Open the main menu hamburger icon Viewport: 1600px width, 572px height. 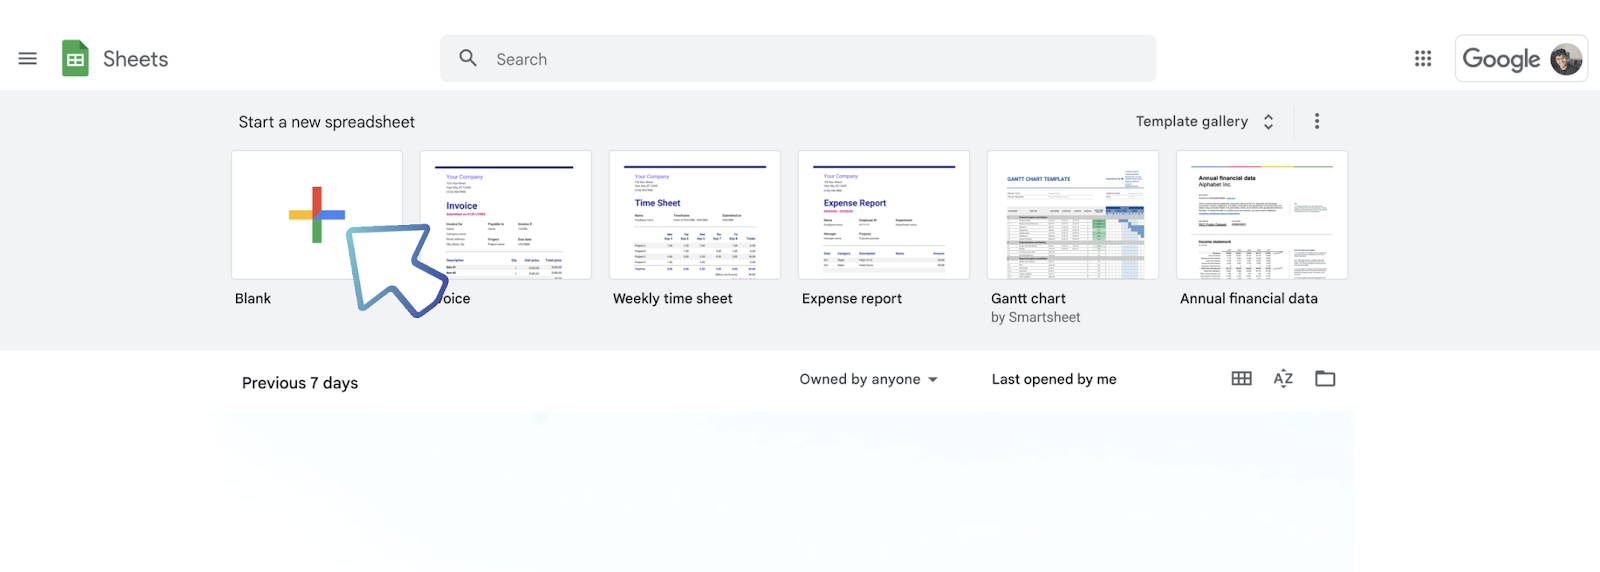coord(28,59)
